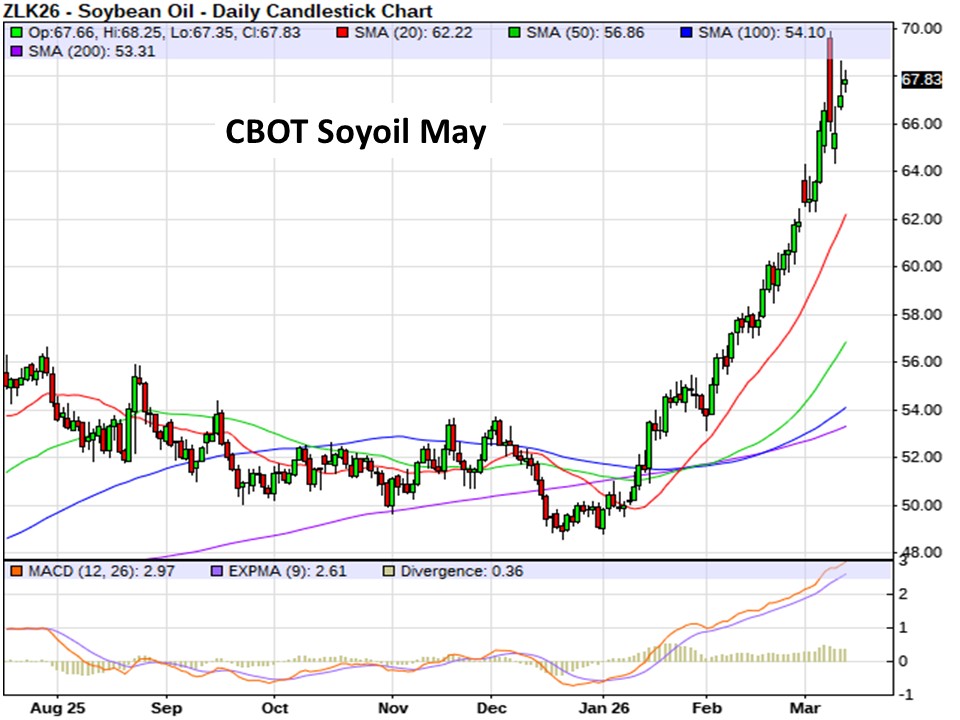
Task: Click the purple SMA (200) legend swatch
Action: tap(14, 50)
